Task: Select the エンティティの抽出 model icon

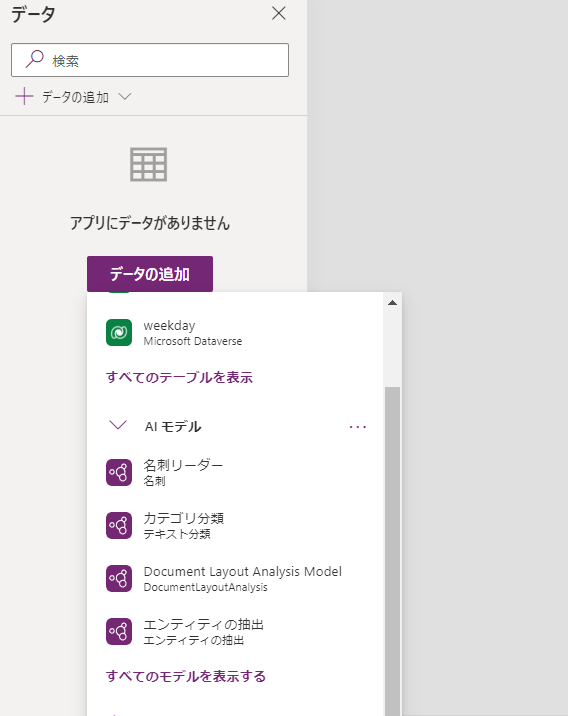Action: [119, 631]
